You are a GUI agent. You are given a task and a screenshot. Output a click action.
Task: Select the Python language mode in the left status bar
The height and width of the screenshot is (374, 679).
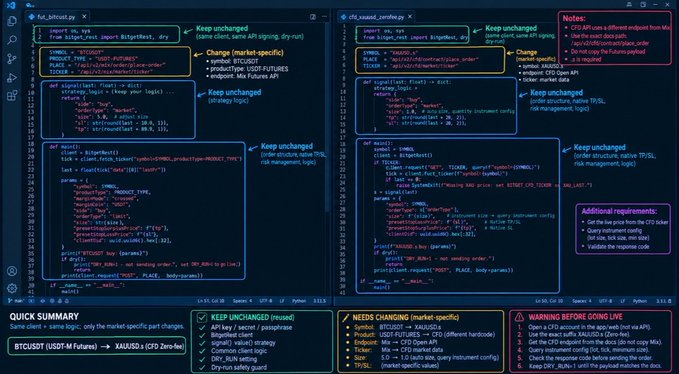click(299, 301)
